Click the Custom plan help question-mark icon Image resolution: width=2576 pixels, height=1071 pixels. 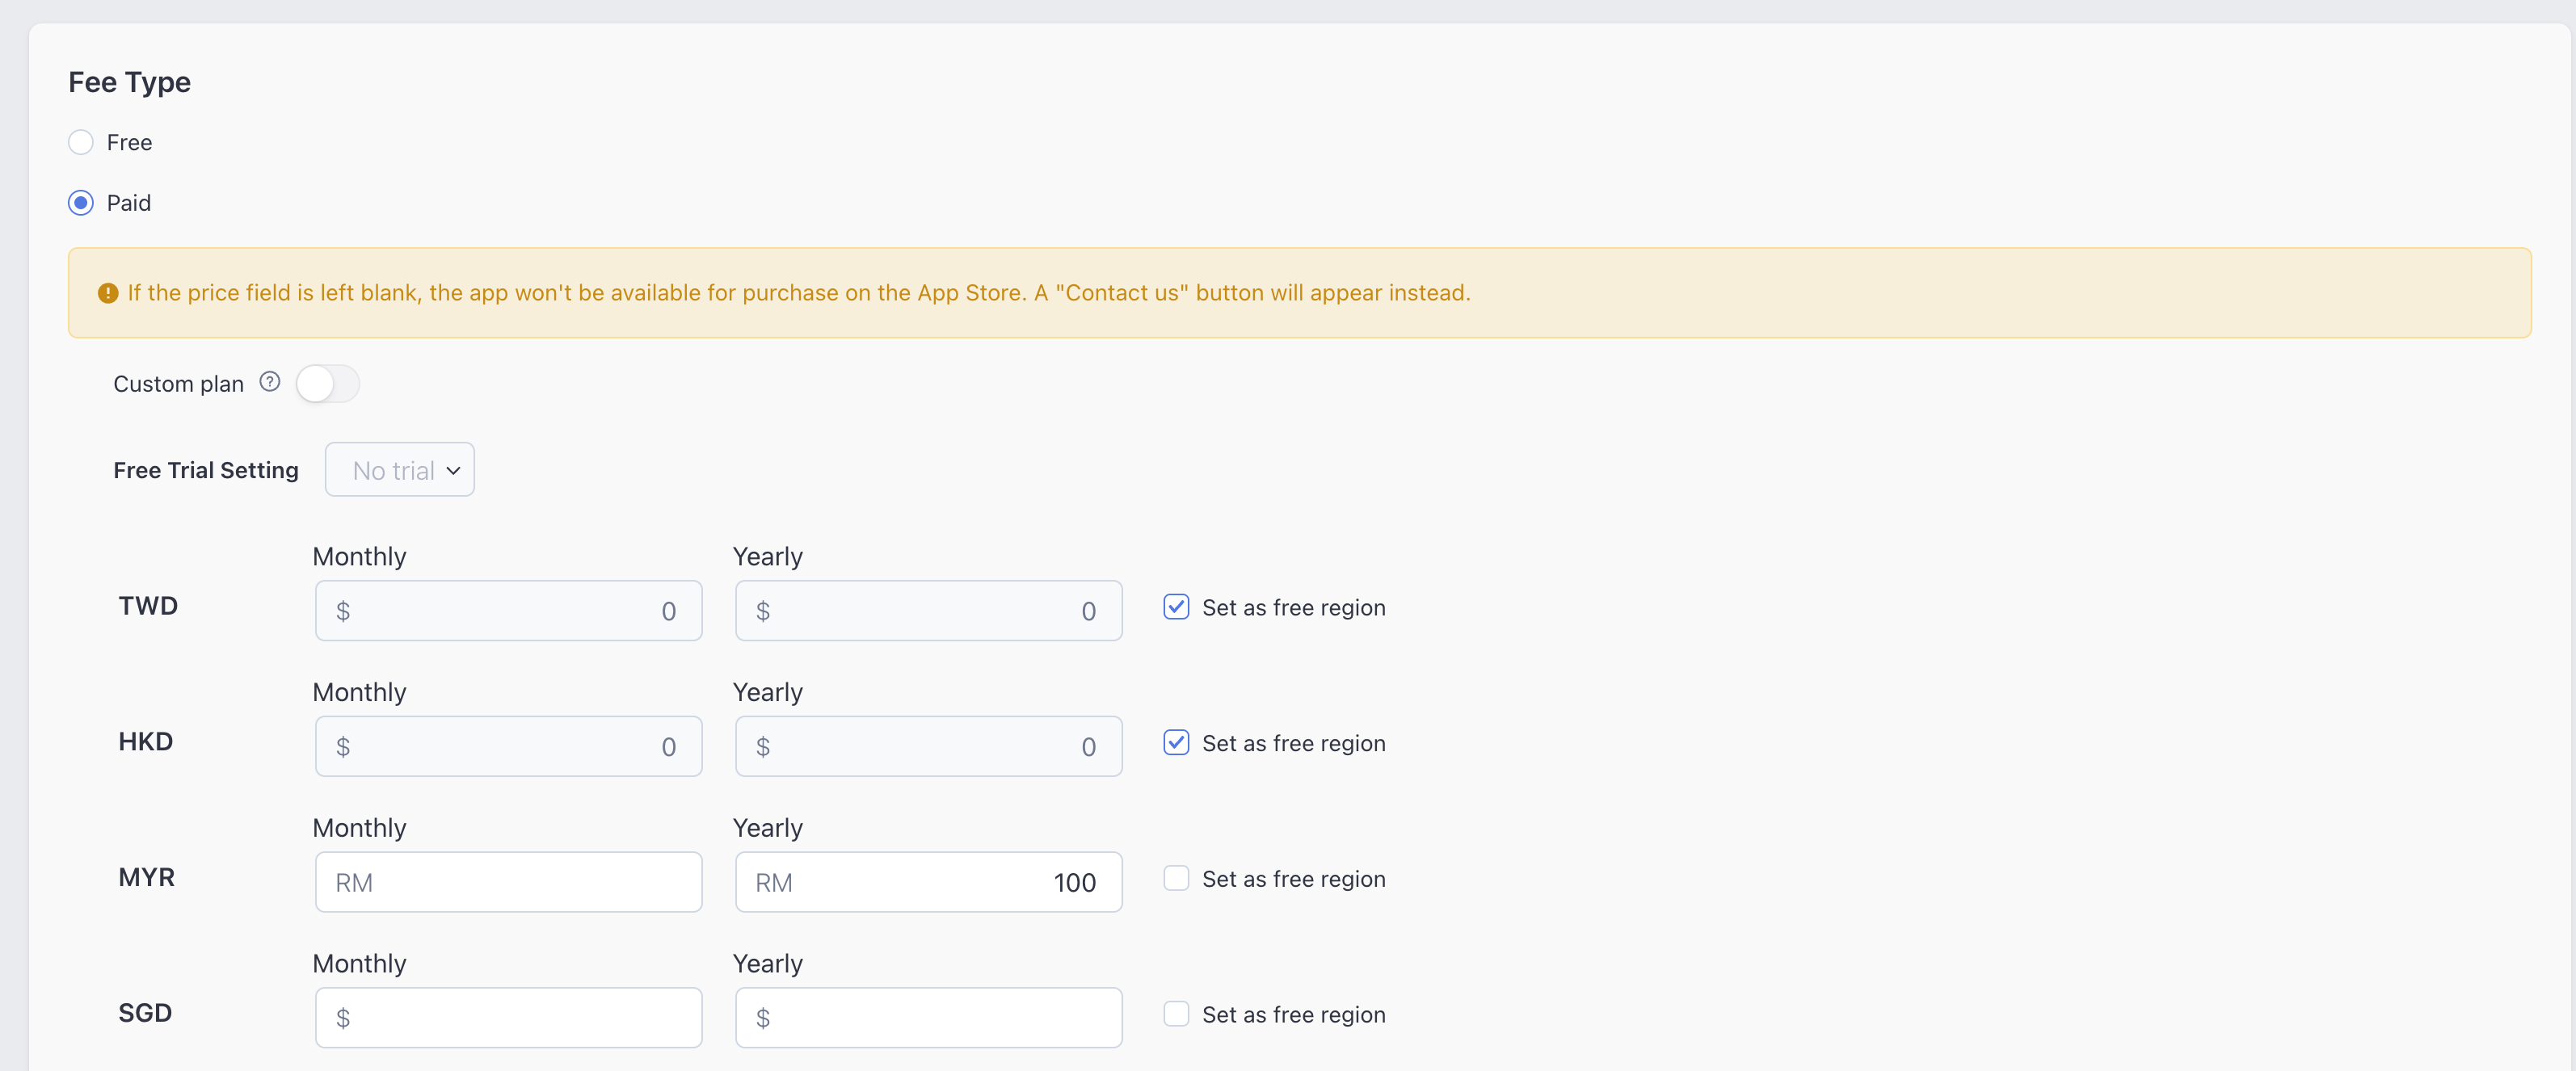(269, 382)
